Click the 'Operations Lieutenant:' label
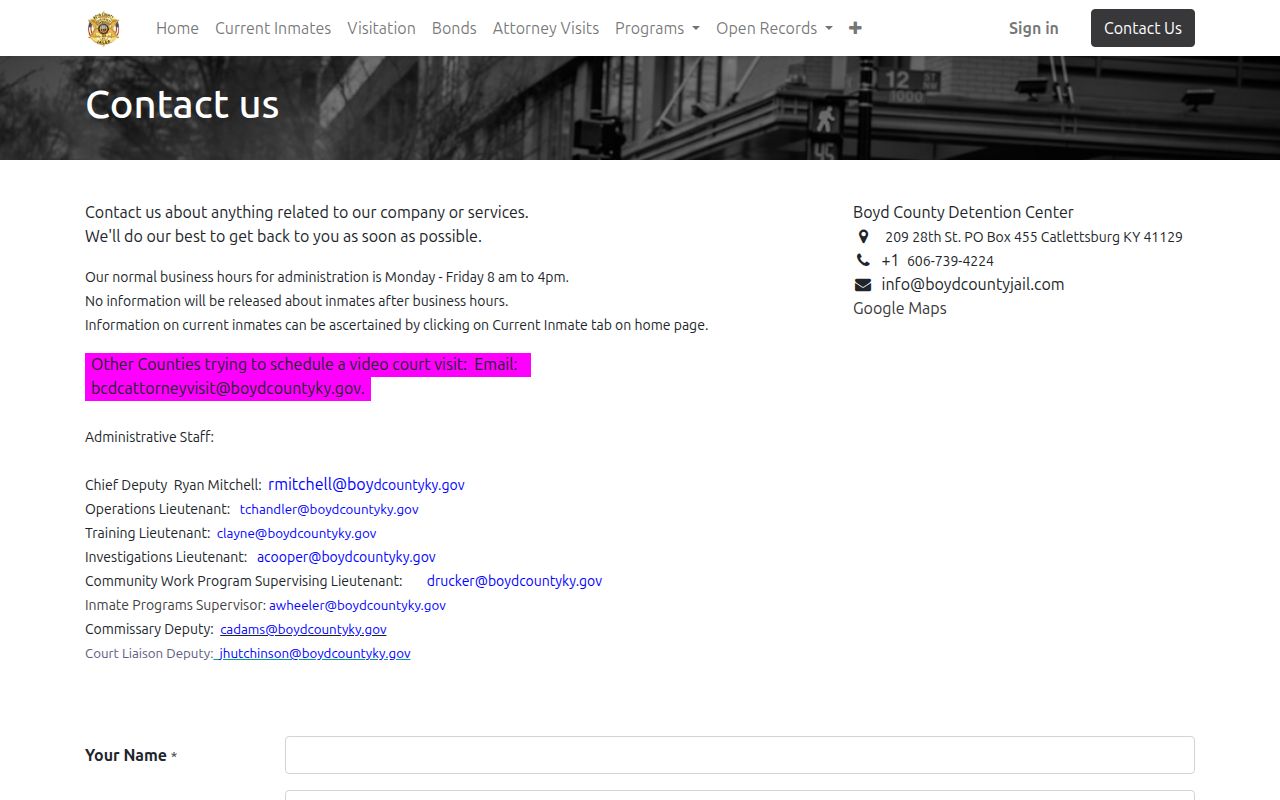1280x800 pixels. pos(157,509)
